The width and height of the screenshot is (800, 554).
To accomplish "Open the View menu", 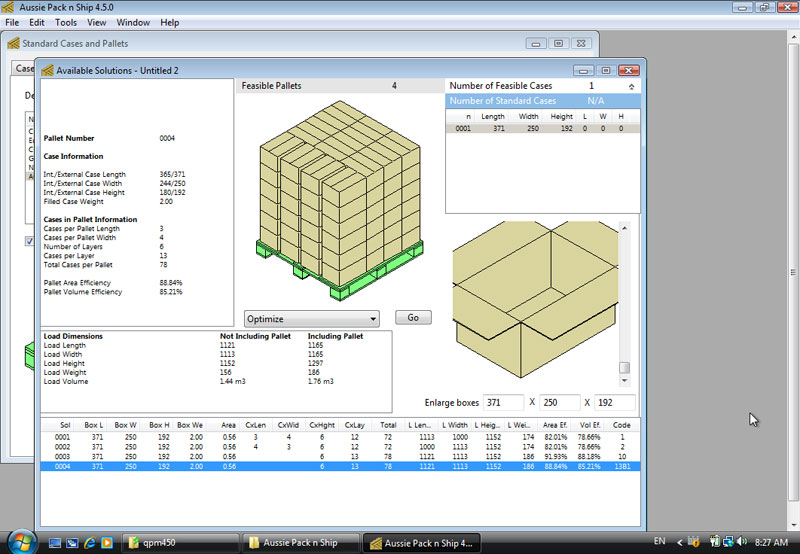I will (x=96, y=22).
